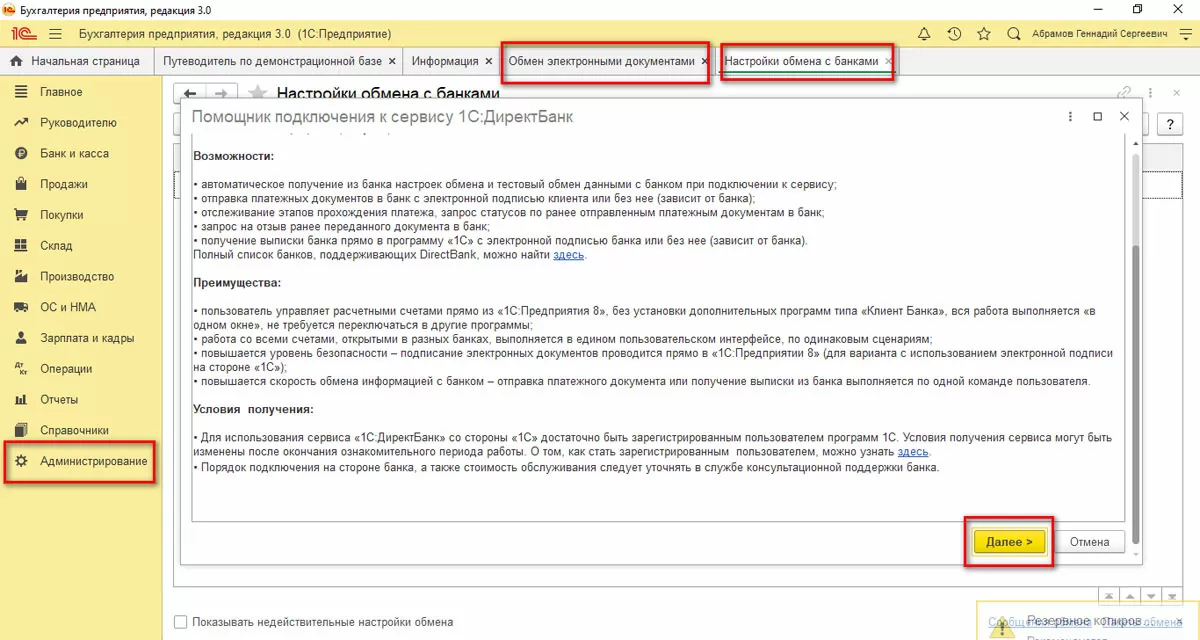Open the history clock icon

(954, 34)
